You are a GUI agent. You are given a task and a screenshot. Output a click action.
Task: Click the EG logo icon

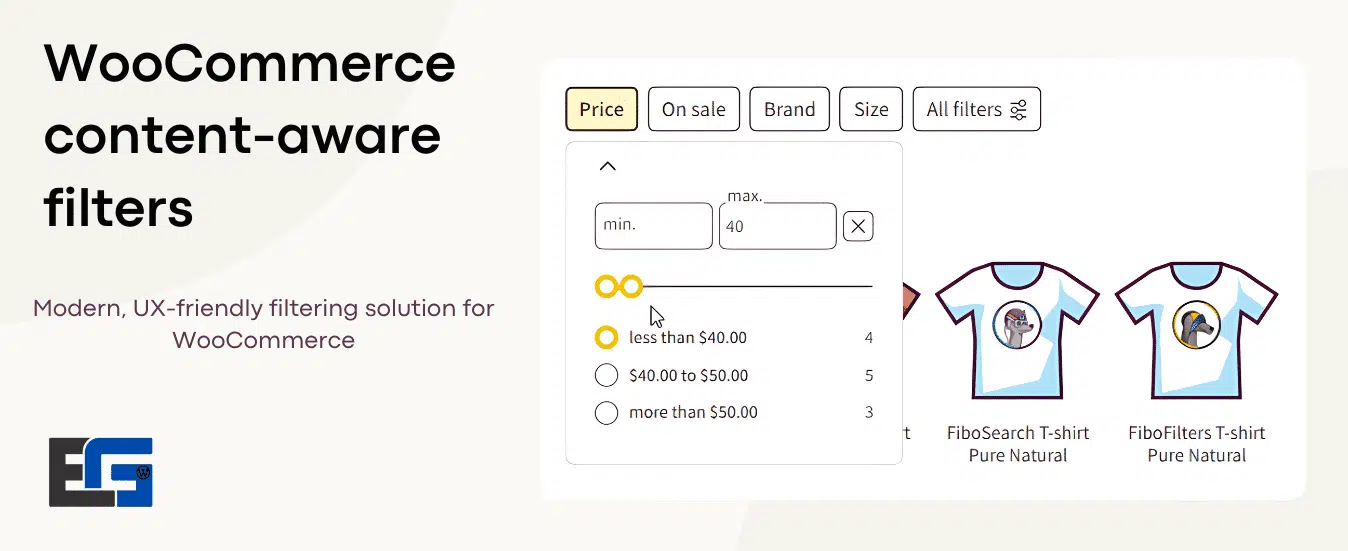coord(100,471)
